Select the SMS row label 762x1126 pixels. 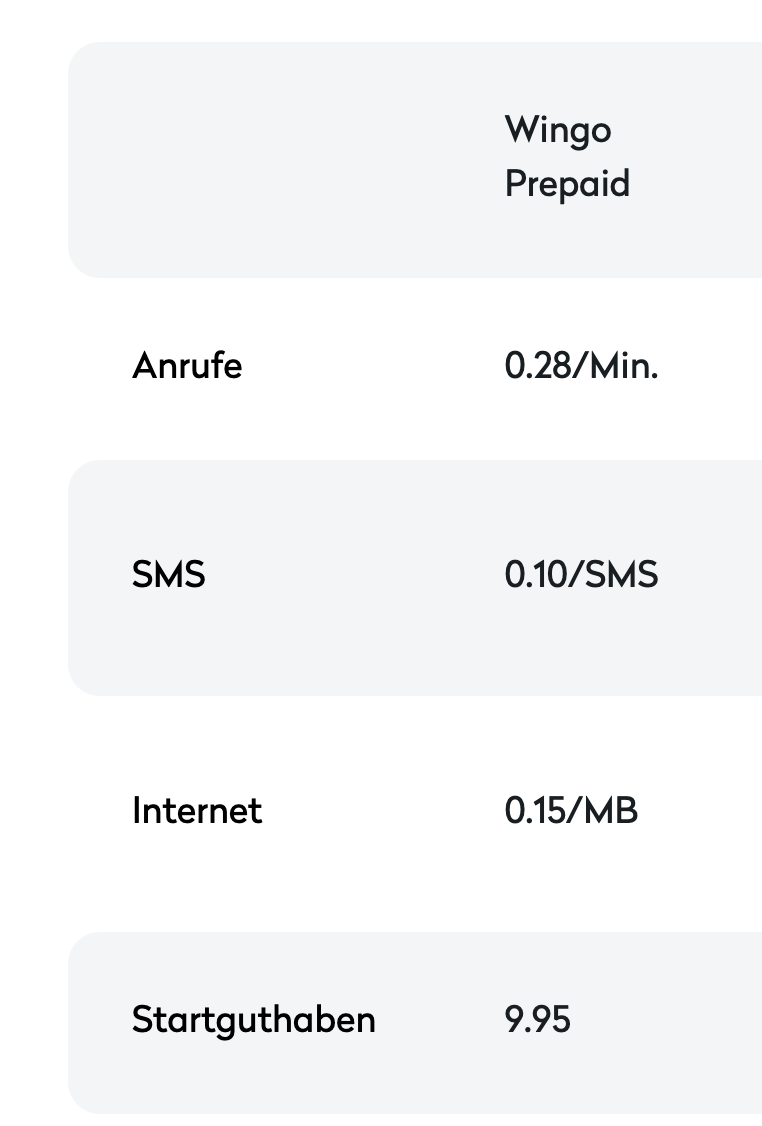tap(168, 575)
